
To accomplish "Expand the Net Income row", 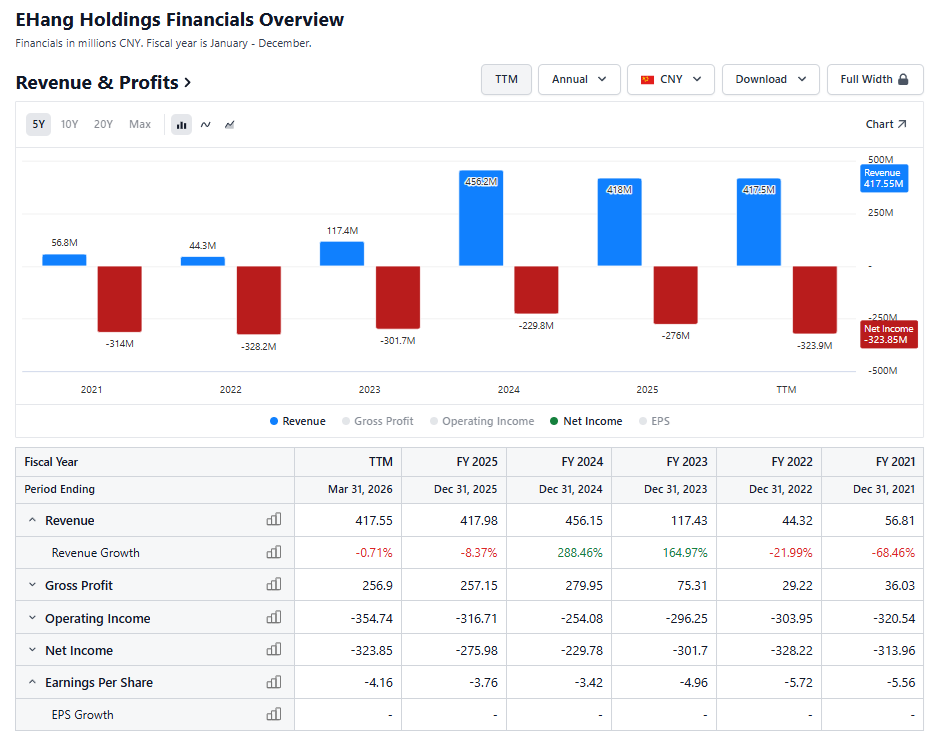I will [x=32, y=650].
